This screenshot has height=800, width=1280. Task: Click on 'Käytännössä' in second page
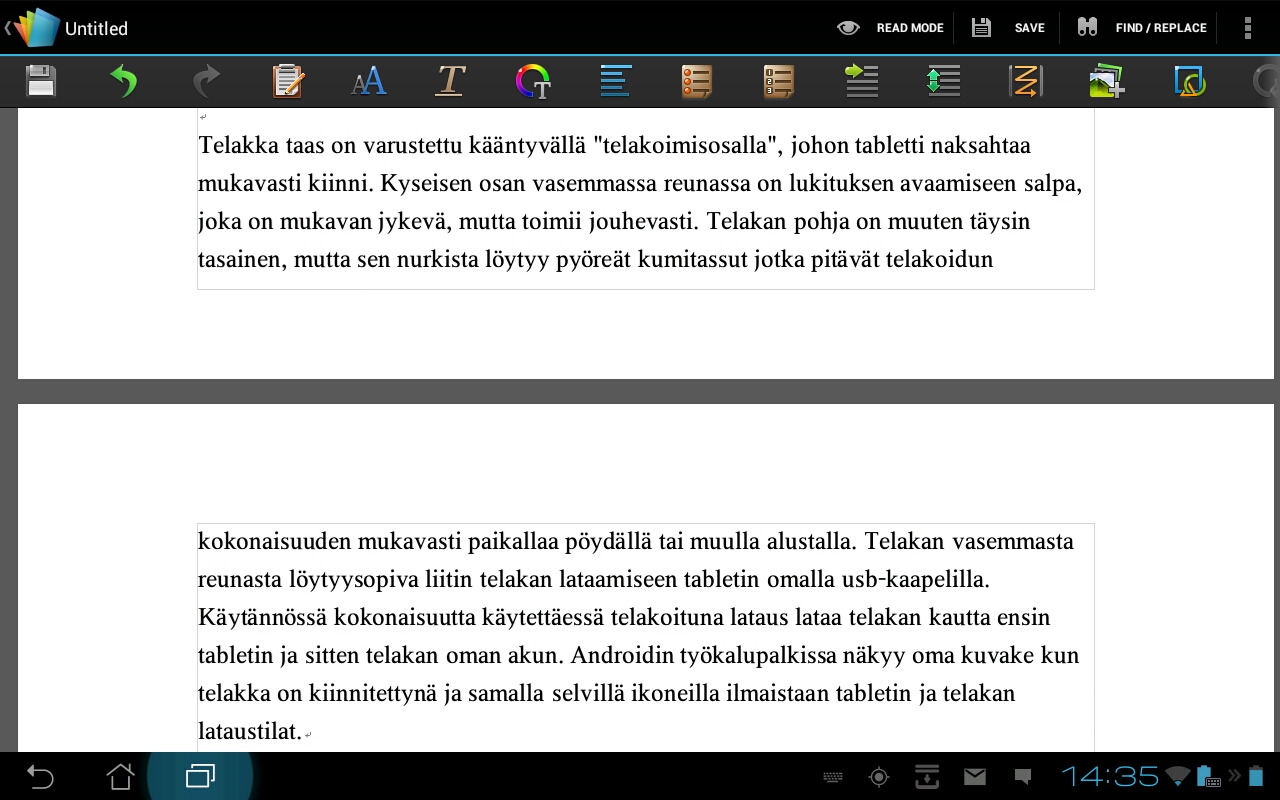click(263, 617)
